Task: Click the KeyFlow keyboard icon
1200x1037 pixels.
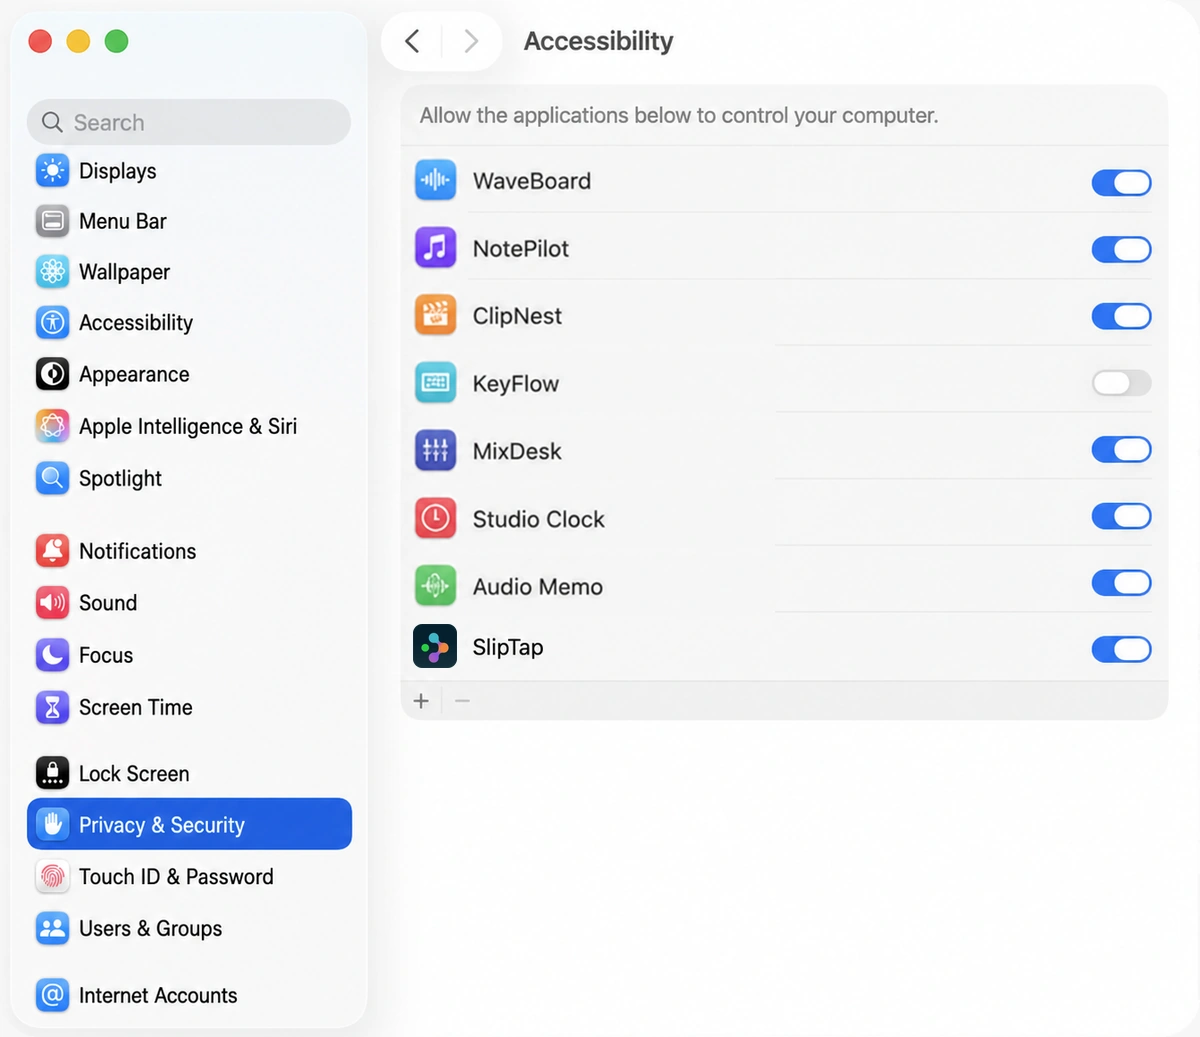Action: click(x=435, y=383)
